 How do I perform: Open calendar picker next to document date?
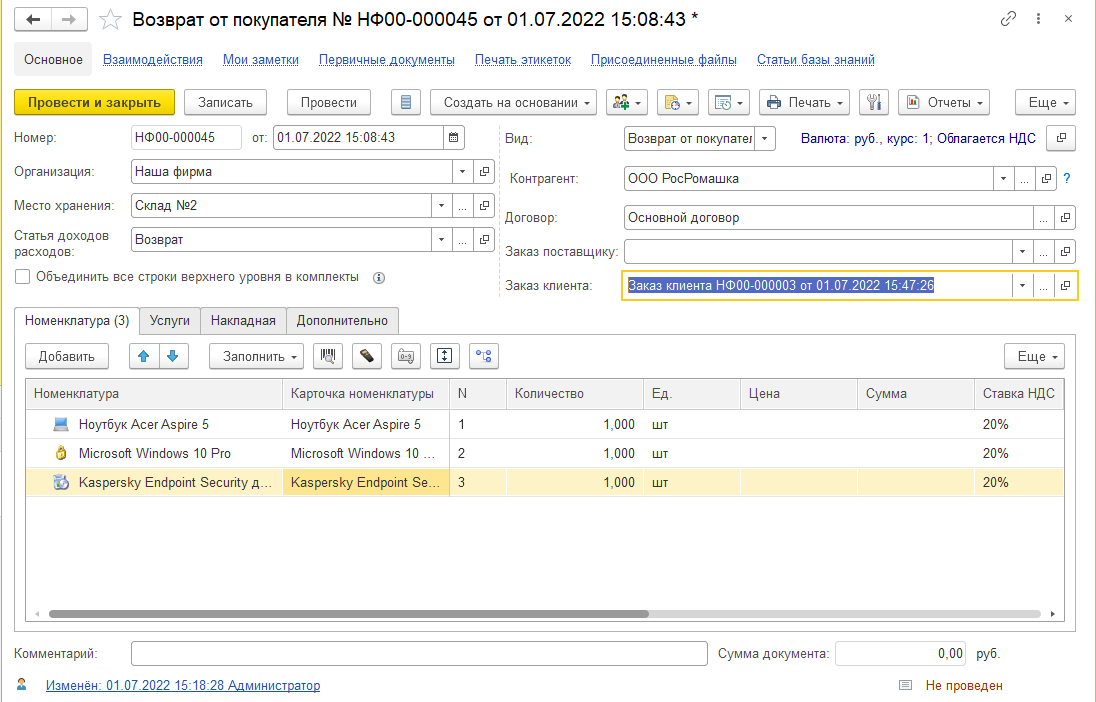[x=454, y=138]
